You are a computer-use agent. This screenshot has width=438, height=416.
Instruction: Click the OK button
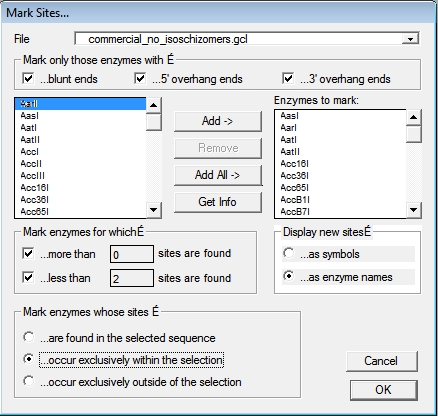point(383,390)
